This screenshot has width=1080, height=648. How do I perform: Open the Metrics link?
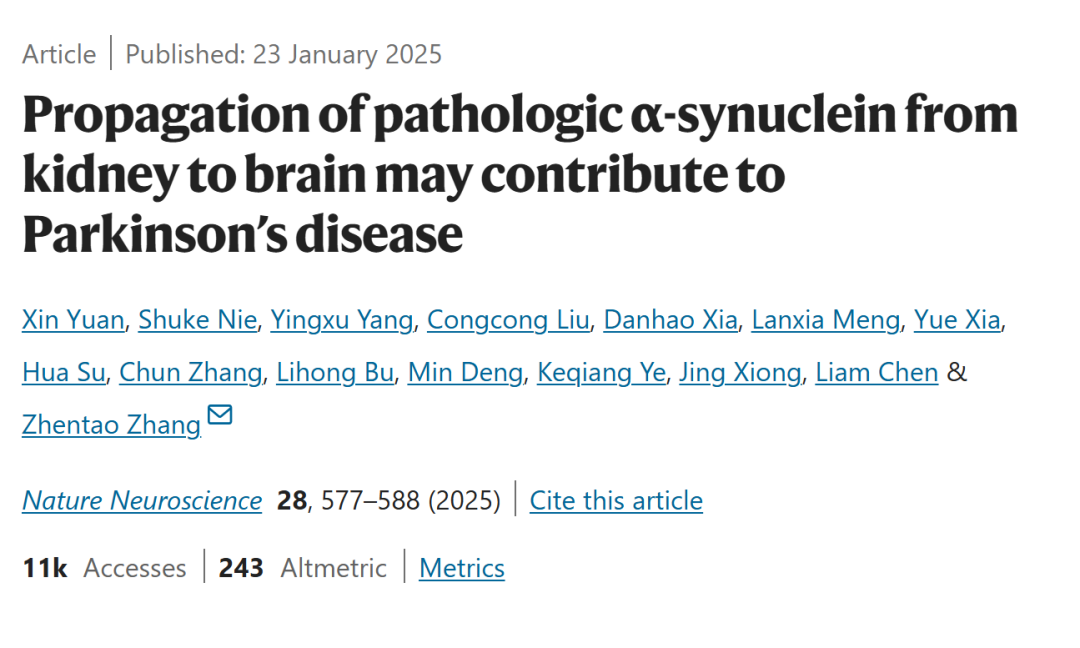[461, 568]
